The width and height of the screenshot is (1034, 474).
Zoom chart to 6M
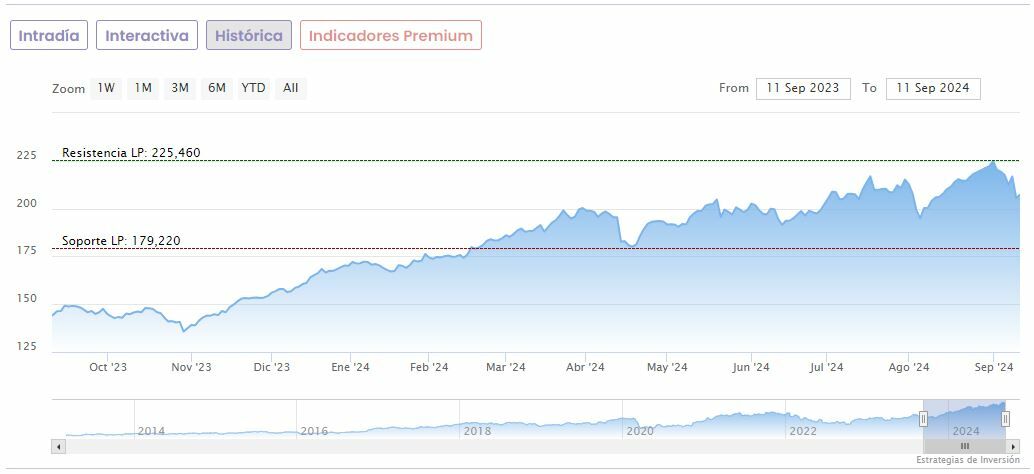[217, 88]
